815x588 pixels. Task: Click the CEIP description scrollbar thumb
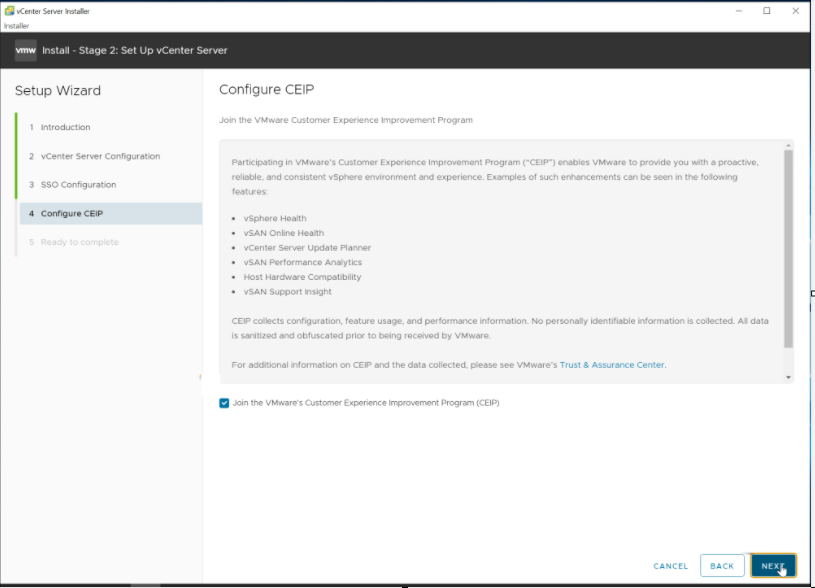tap(788, 250)
